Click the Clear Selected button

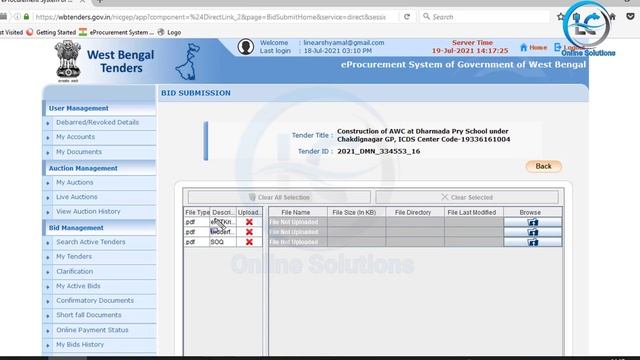(x=467, y=197)
